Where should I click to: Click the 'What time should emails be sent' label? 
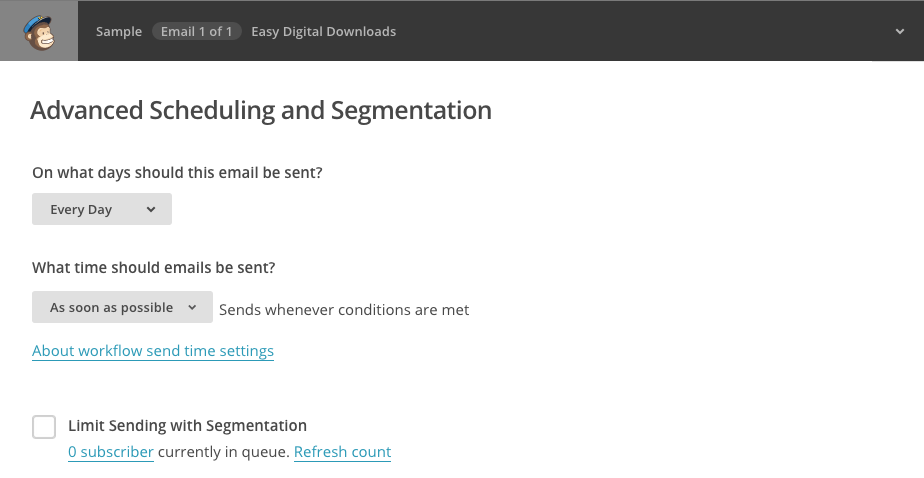pos(154,268)
